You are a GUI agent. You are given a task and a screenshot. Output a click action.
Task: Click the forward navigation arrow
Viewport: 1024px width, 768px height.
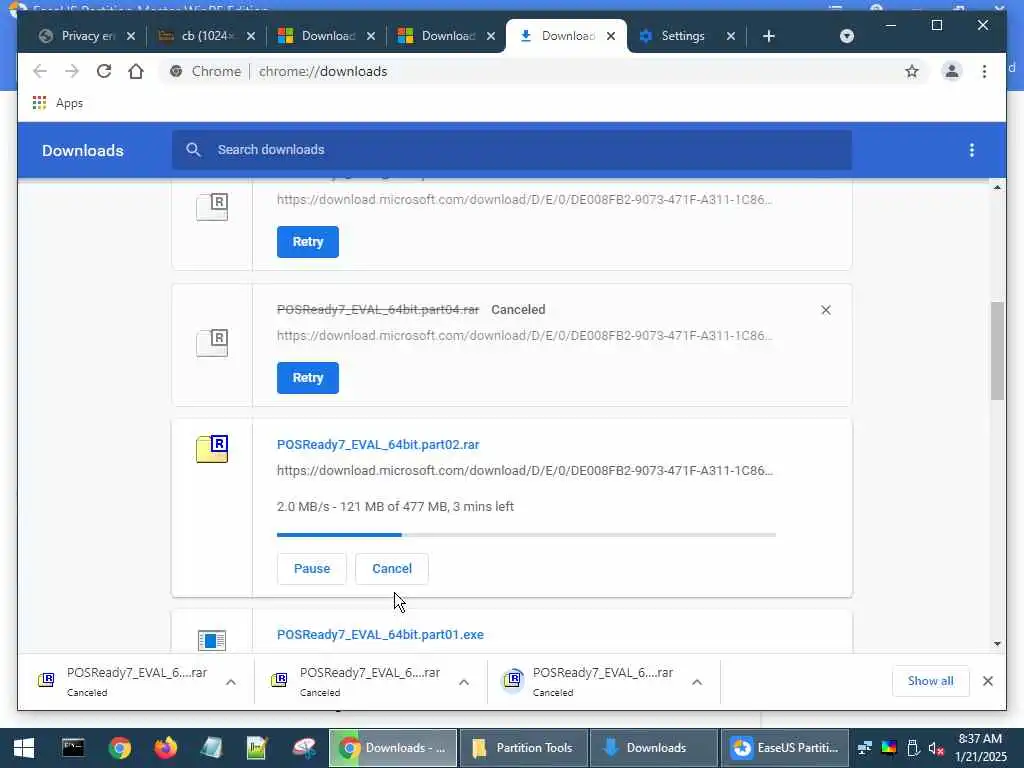pos(72,71)
